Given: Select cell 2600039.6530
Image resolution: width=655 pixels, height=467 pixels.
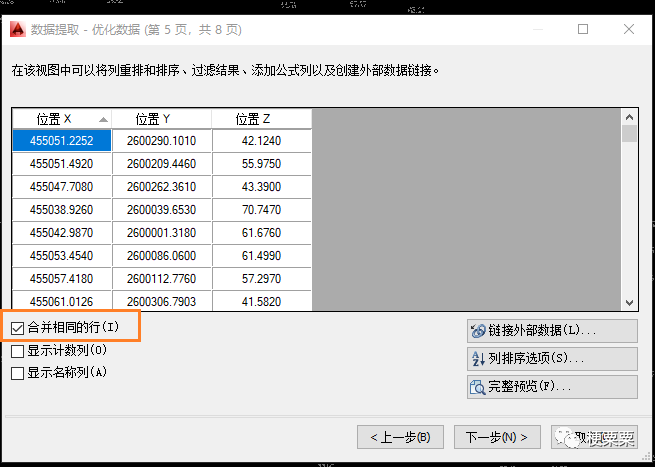Looking at the screenshot, I should 162,210.
